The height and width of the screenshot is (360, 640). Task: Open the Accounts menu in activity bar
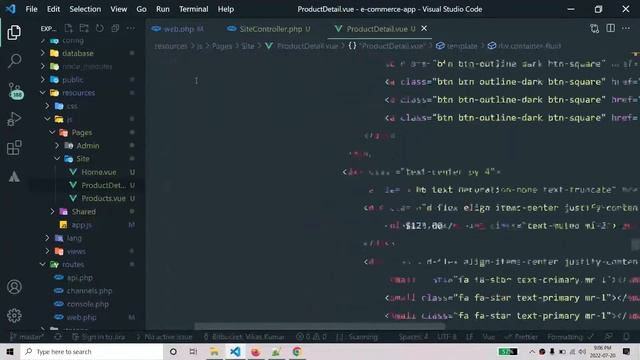14,287
